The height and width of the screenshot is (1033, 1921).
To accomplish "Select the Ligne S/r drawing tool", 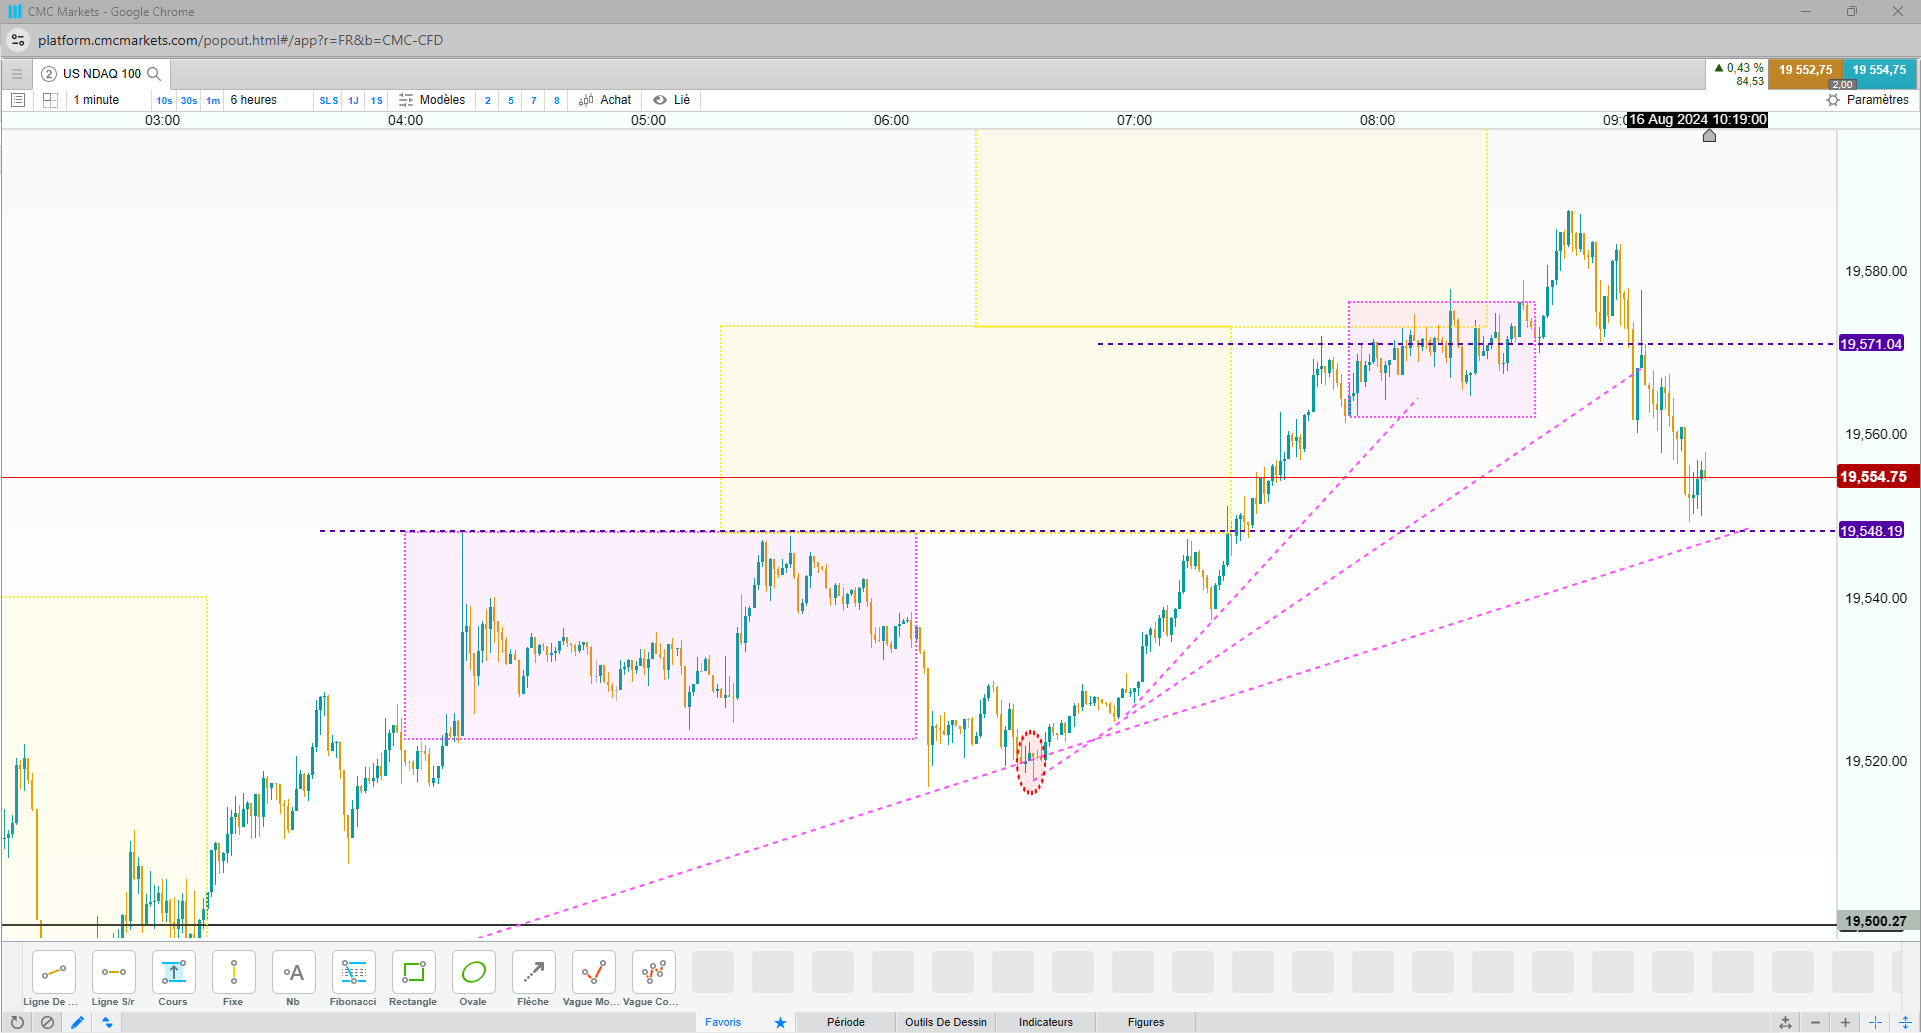I will point(114,972).
